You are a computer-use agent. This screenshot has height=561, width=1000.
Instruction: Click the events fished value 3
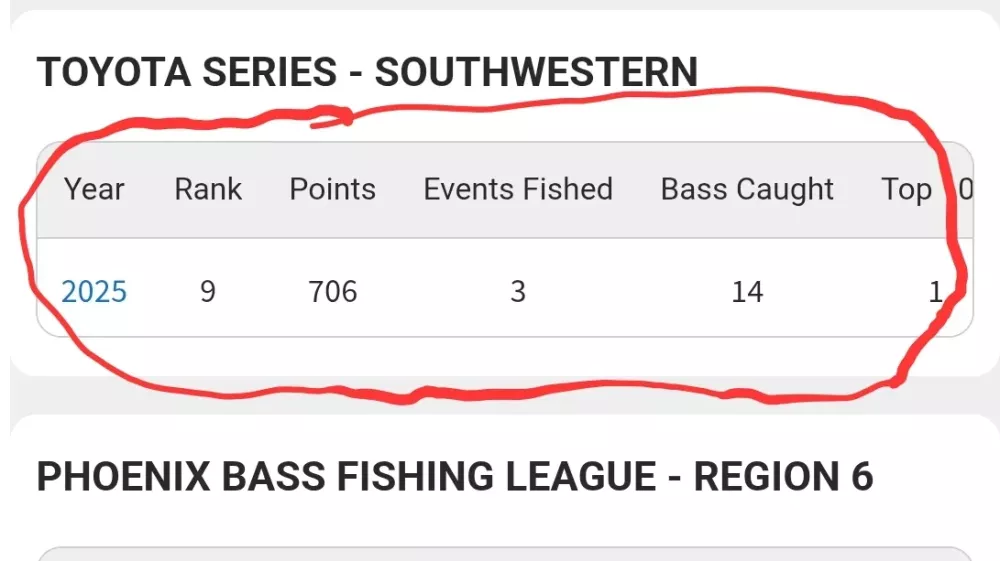[x=518, y=292]
